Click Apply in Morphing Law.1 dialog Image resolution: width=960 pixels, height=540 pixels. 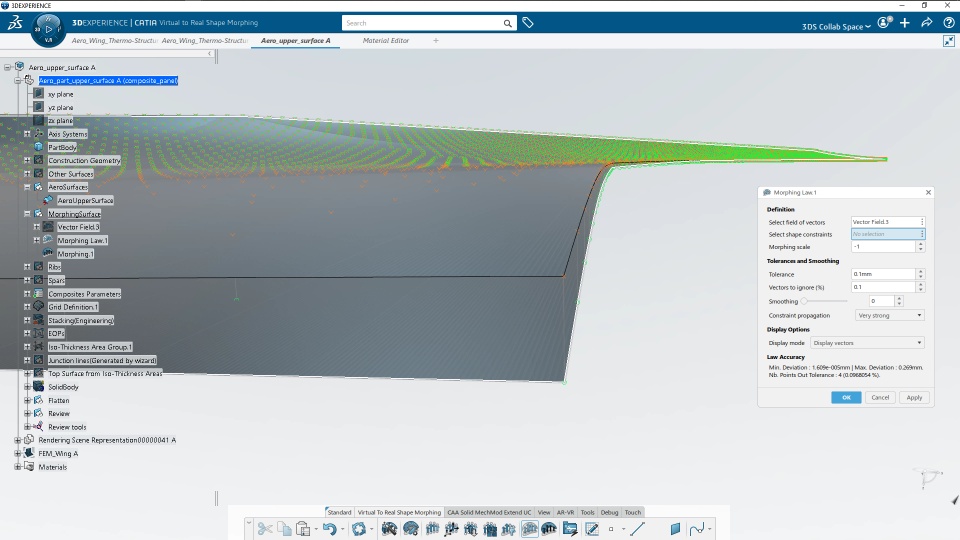click(x=914, y=397)
